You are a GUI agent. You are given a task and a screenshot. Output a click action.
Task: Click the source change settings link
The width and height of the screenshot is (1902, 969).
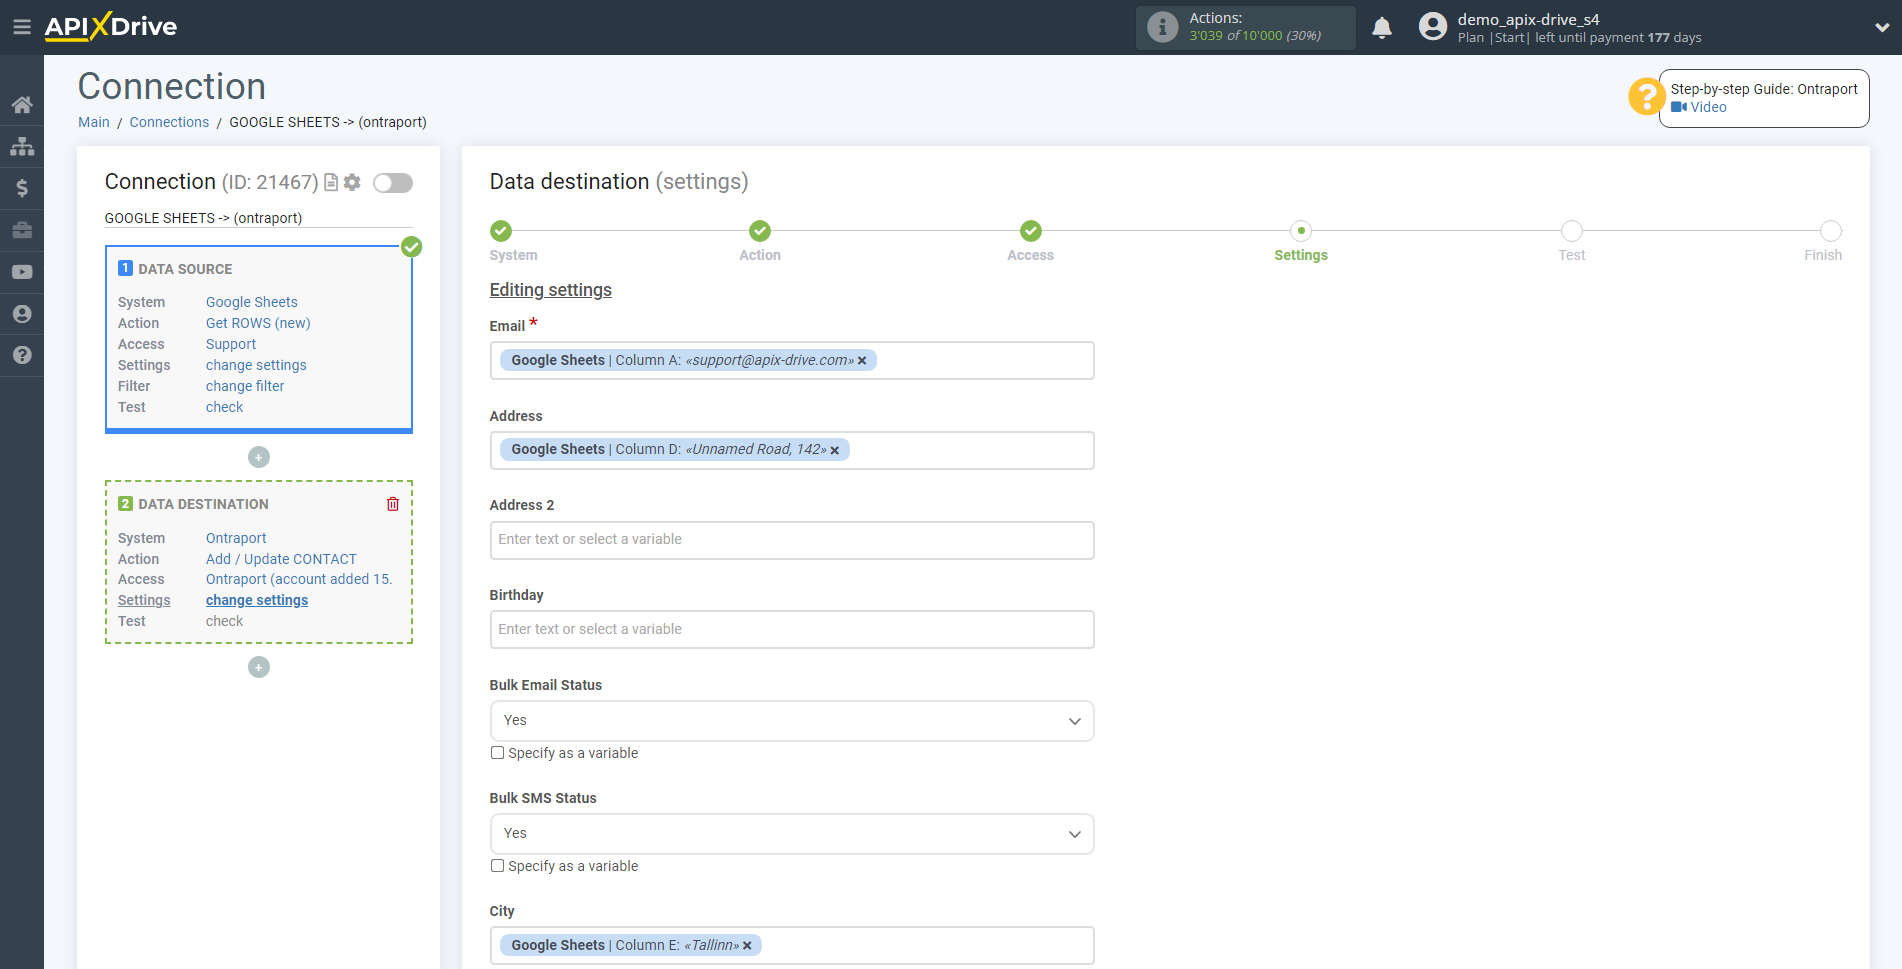coord(256,365)
